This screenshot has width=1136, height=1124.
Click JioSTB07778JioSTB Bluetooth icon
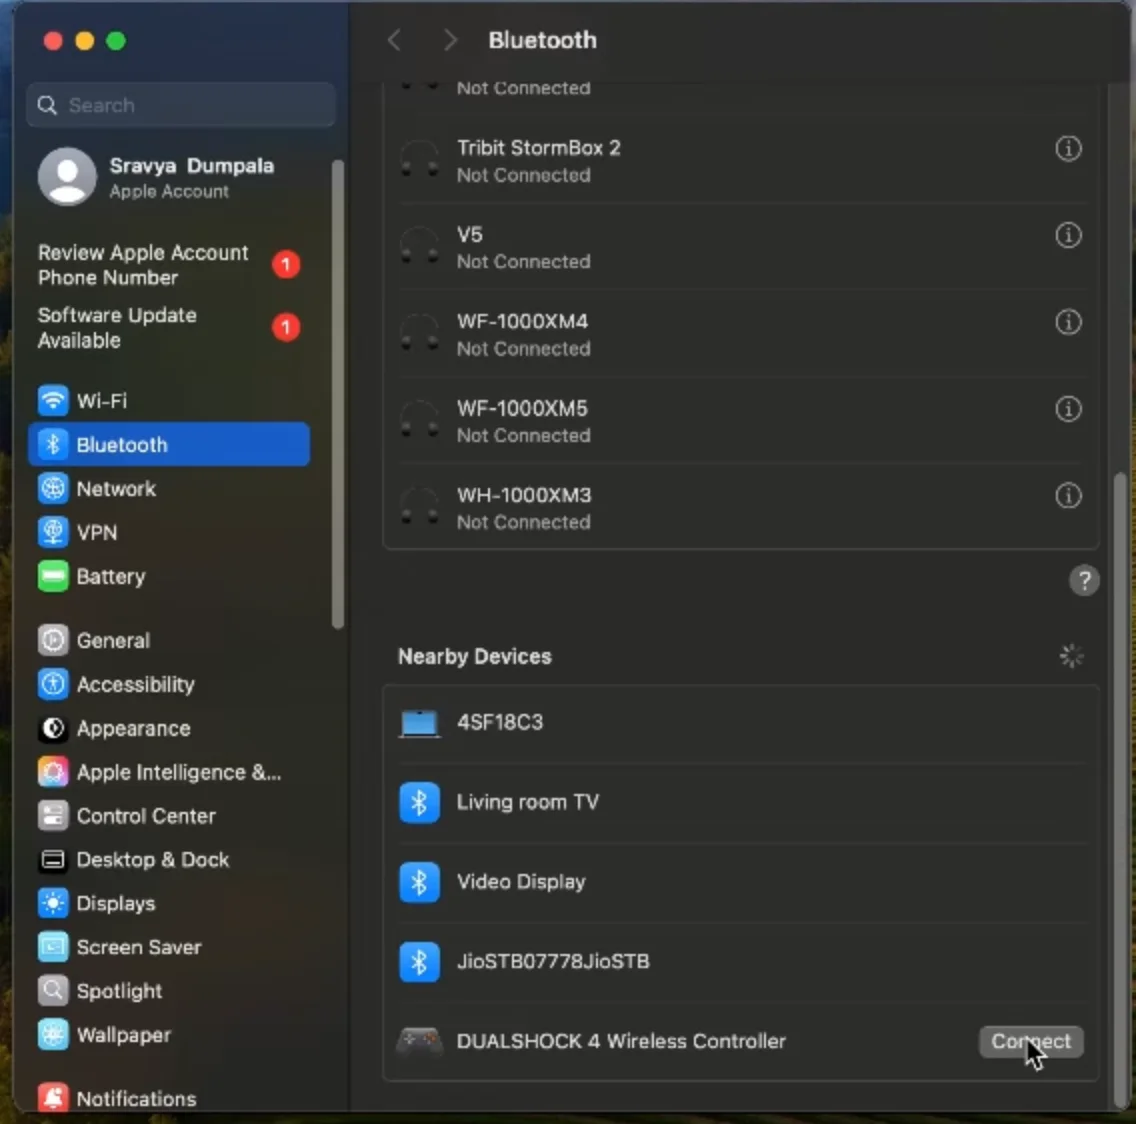tap(419, 962)
